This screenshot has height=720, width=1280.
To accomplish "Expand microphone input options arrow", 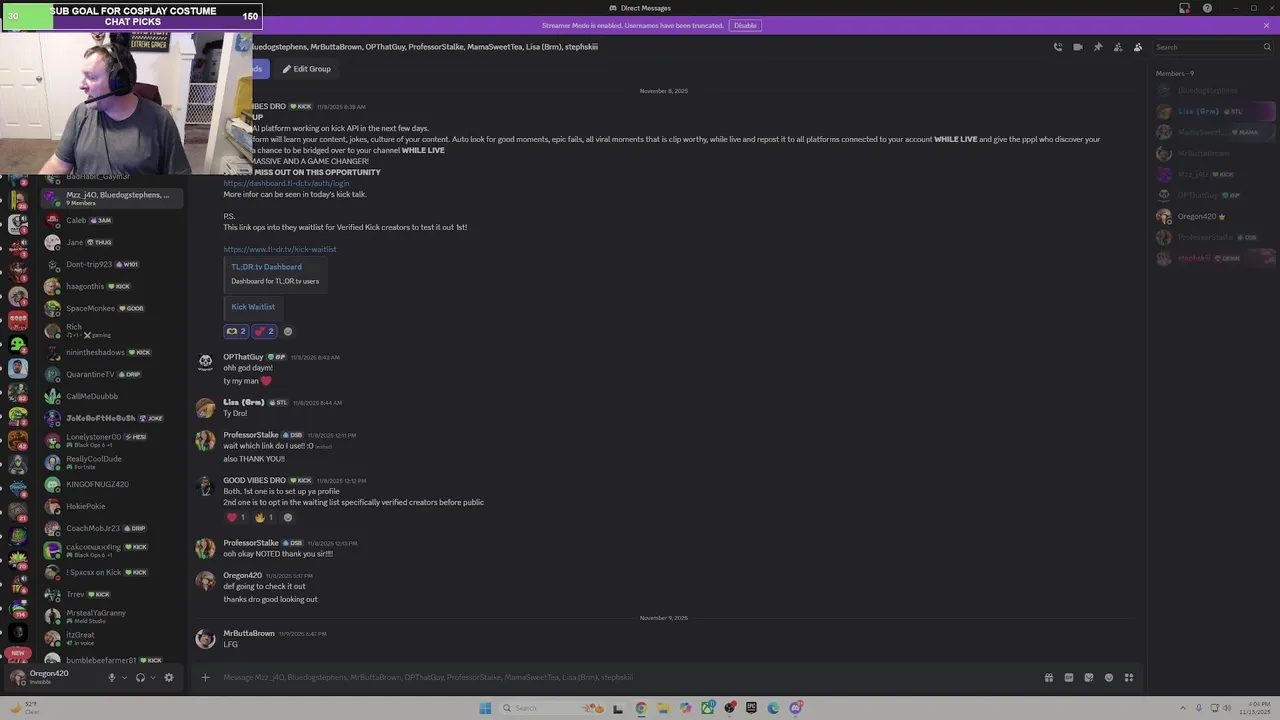I will (x=124, y=677).
